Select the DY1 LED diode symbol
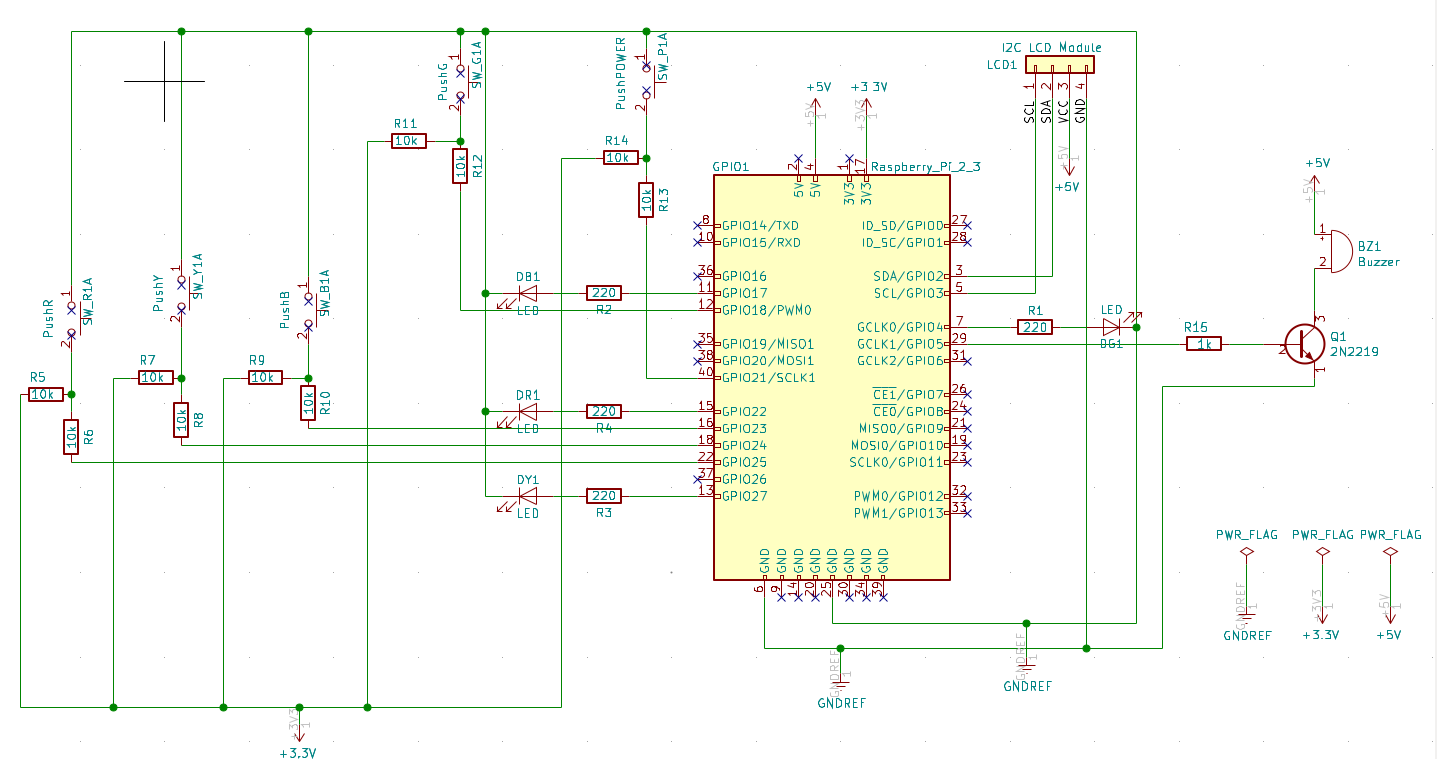This screenshot has width=1437, height=759. pyautogui.click(x=527, y=496)
